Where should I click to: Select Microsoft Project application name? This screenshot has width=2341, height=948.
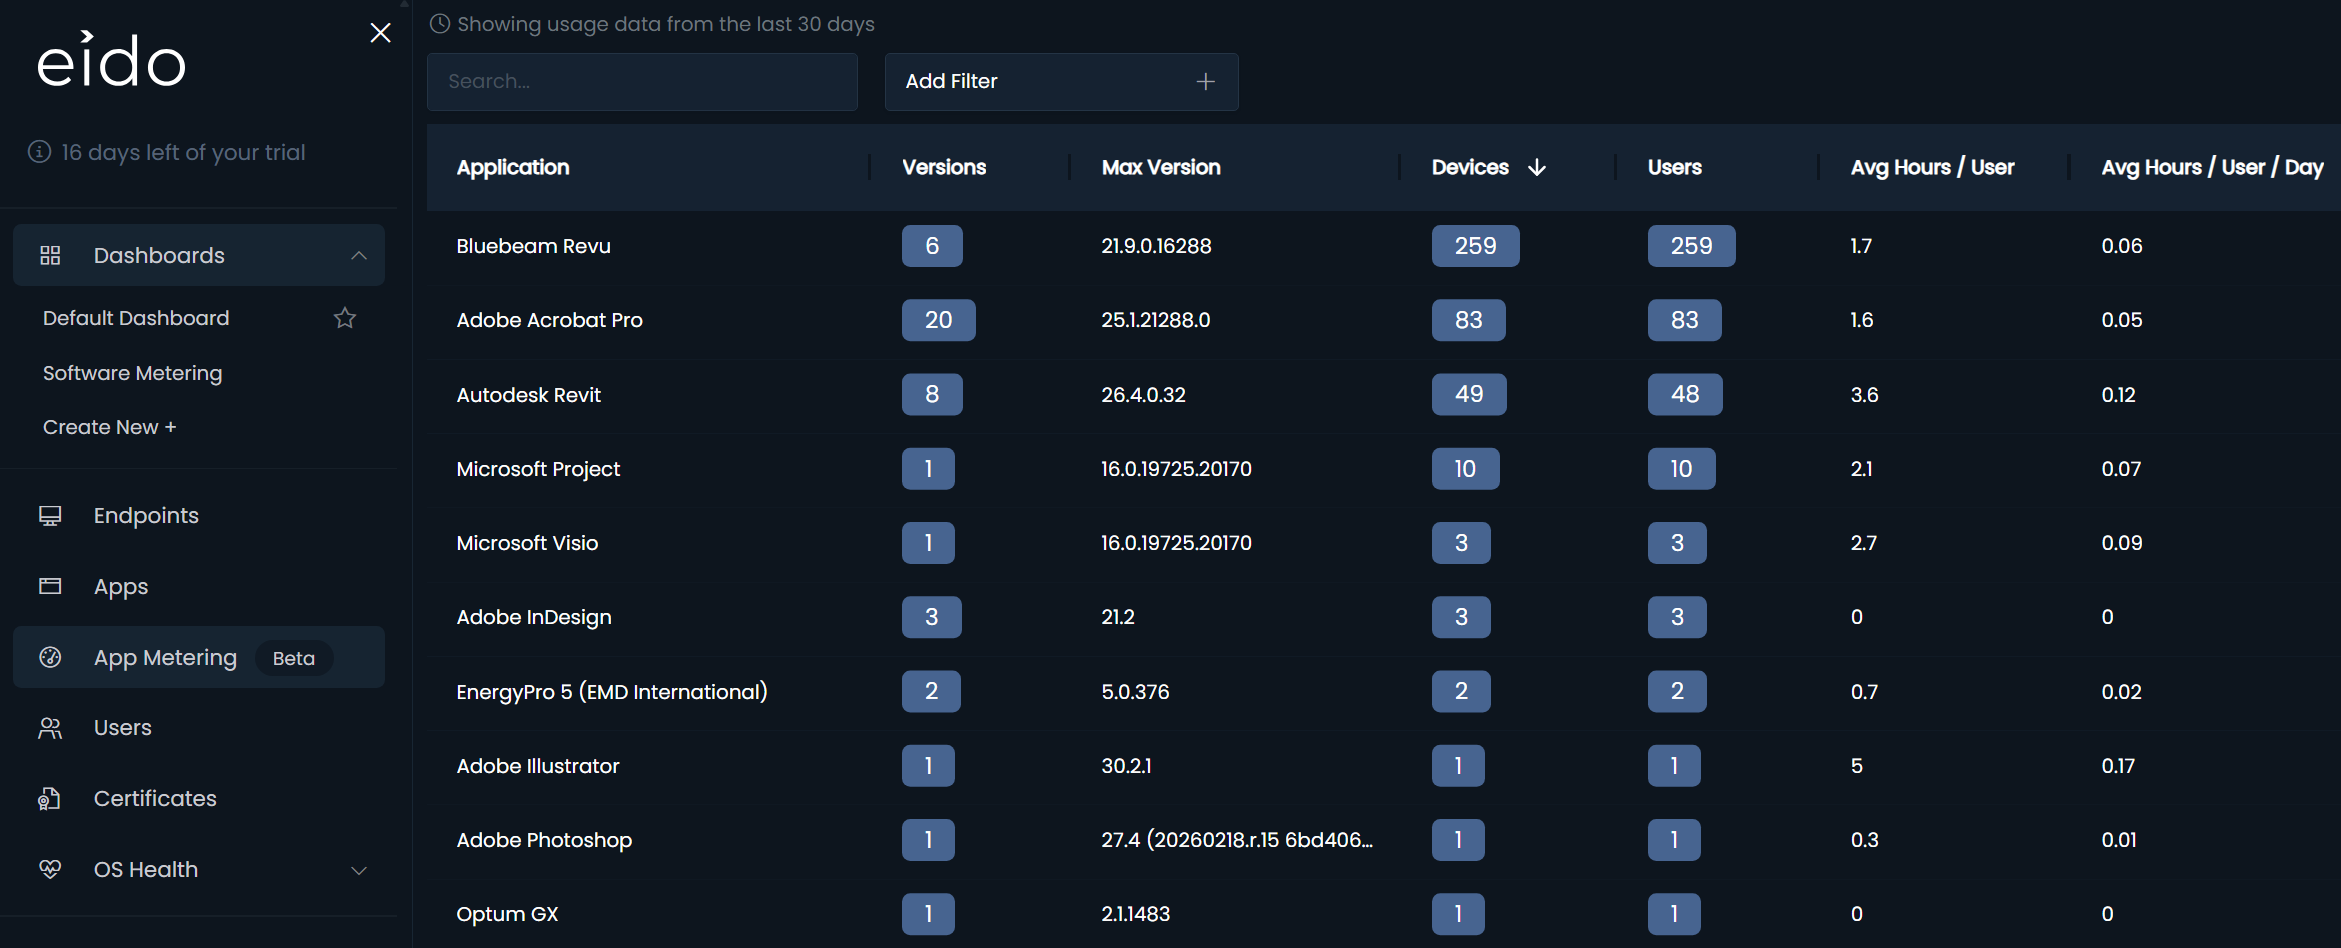538,469
